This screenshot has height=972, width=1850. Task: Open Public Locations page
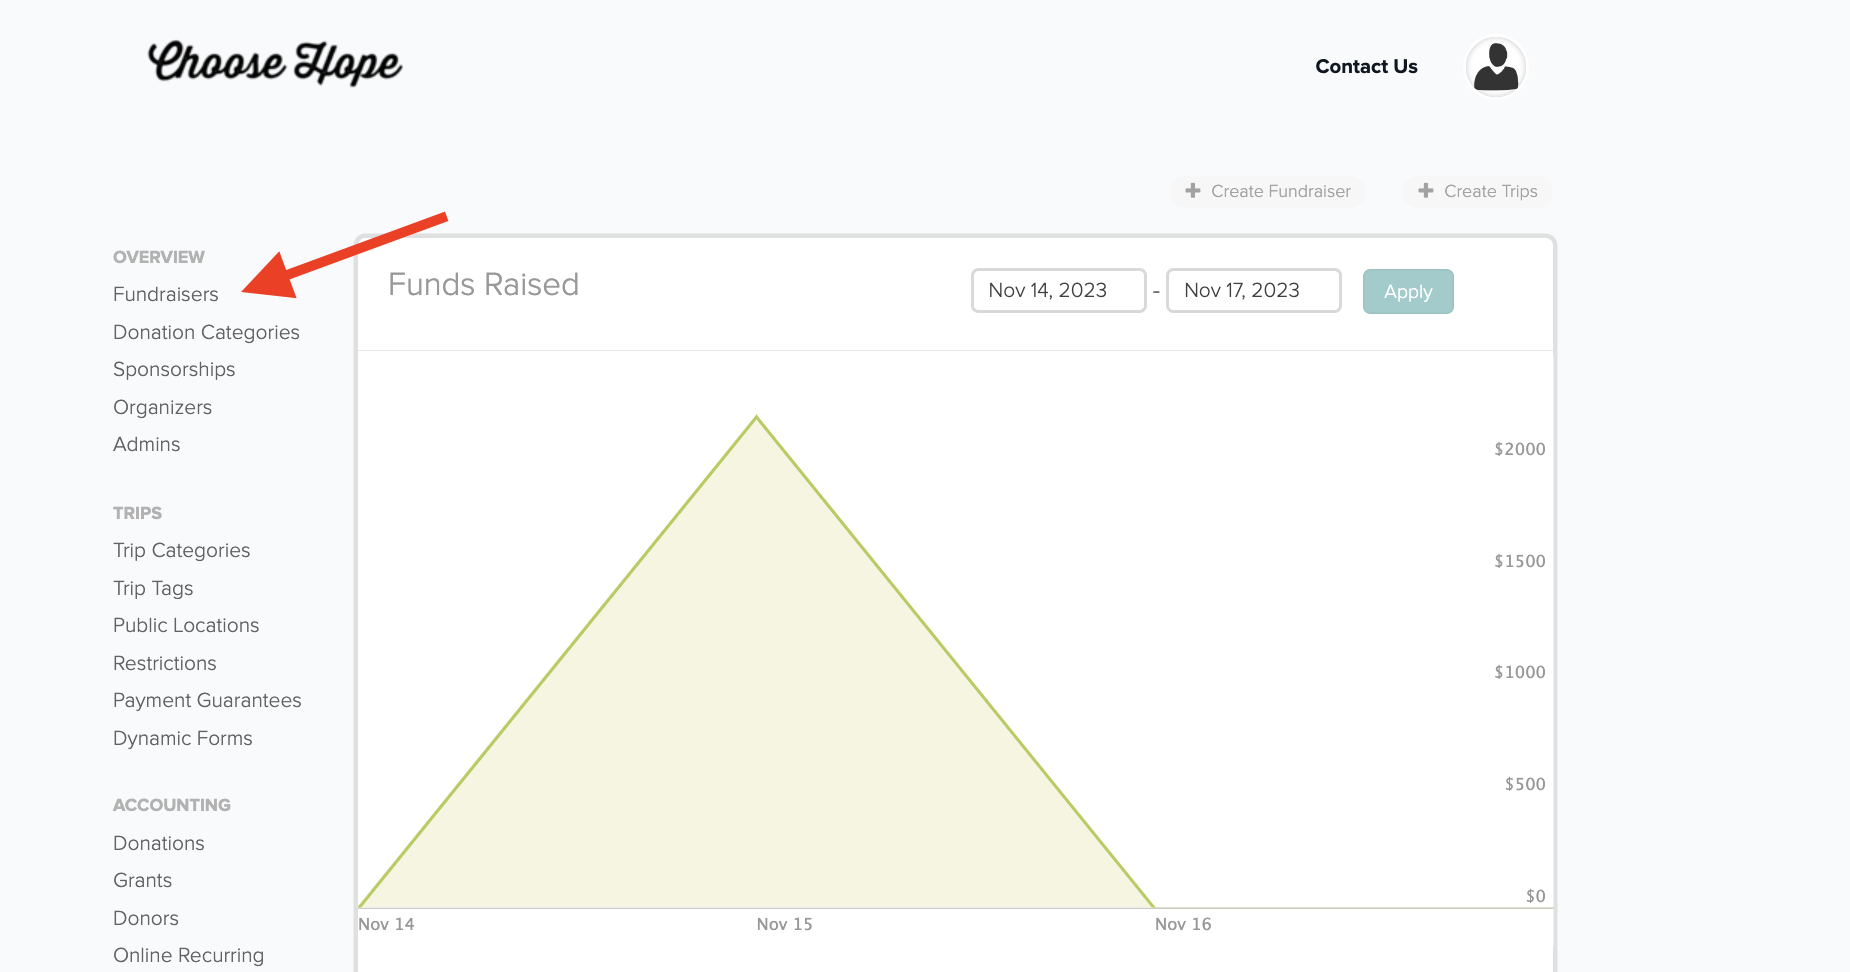186,625
